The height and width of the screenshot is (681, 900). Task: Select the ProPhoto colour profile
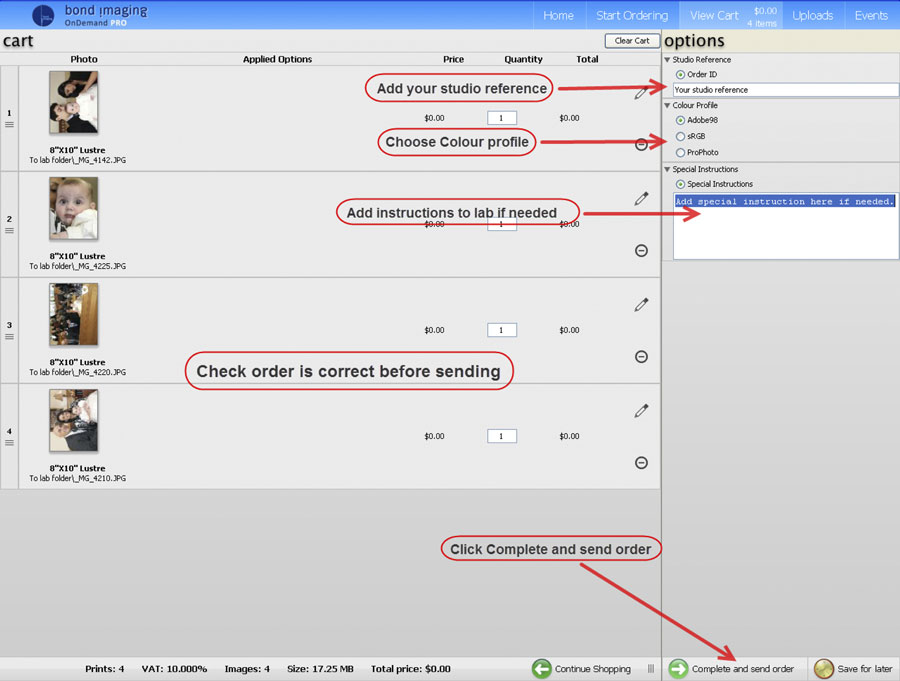click(681, 152)
